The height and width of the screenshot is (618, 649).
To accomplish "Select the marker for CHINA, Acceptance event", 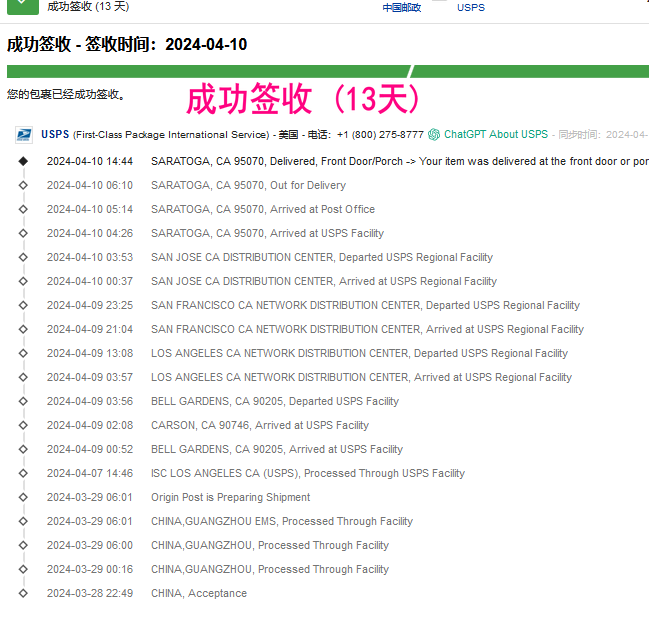I will click(23, 593).
